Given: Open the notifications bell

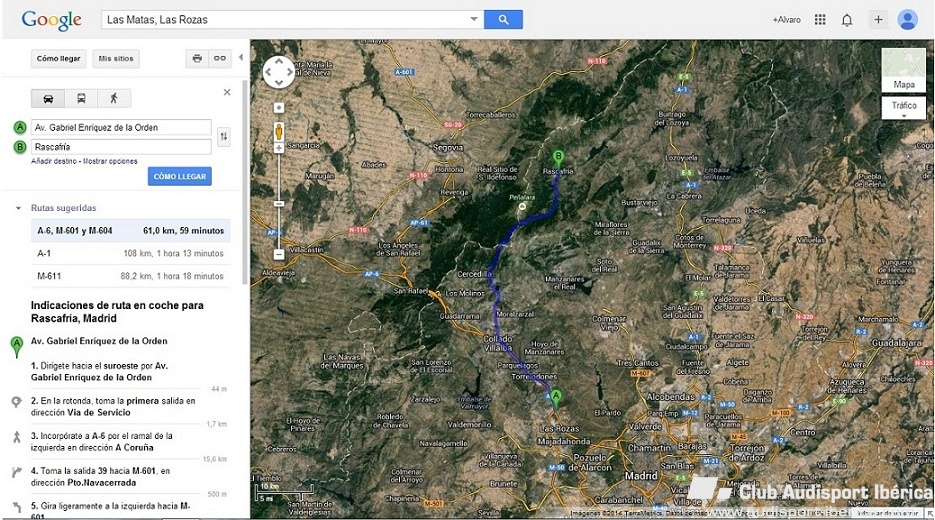Looking at the screenshot, I should (847, 20).
